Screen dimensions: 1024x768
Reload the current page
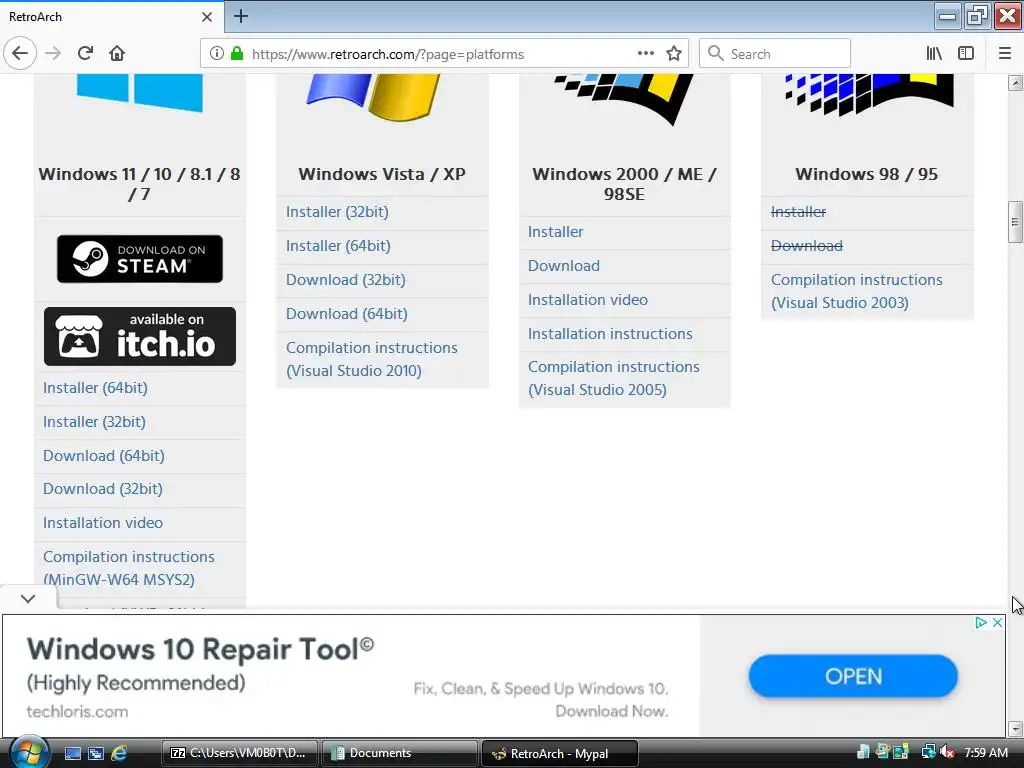85,54
